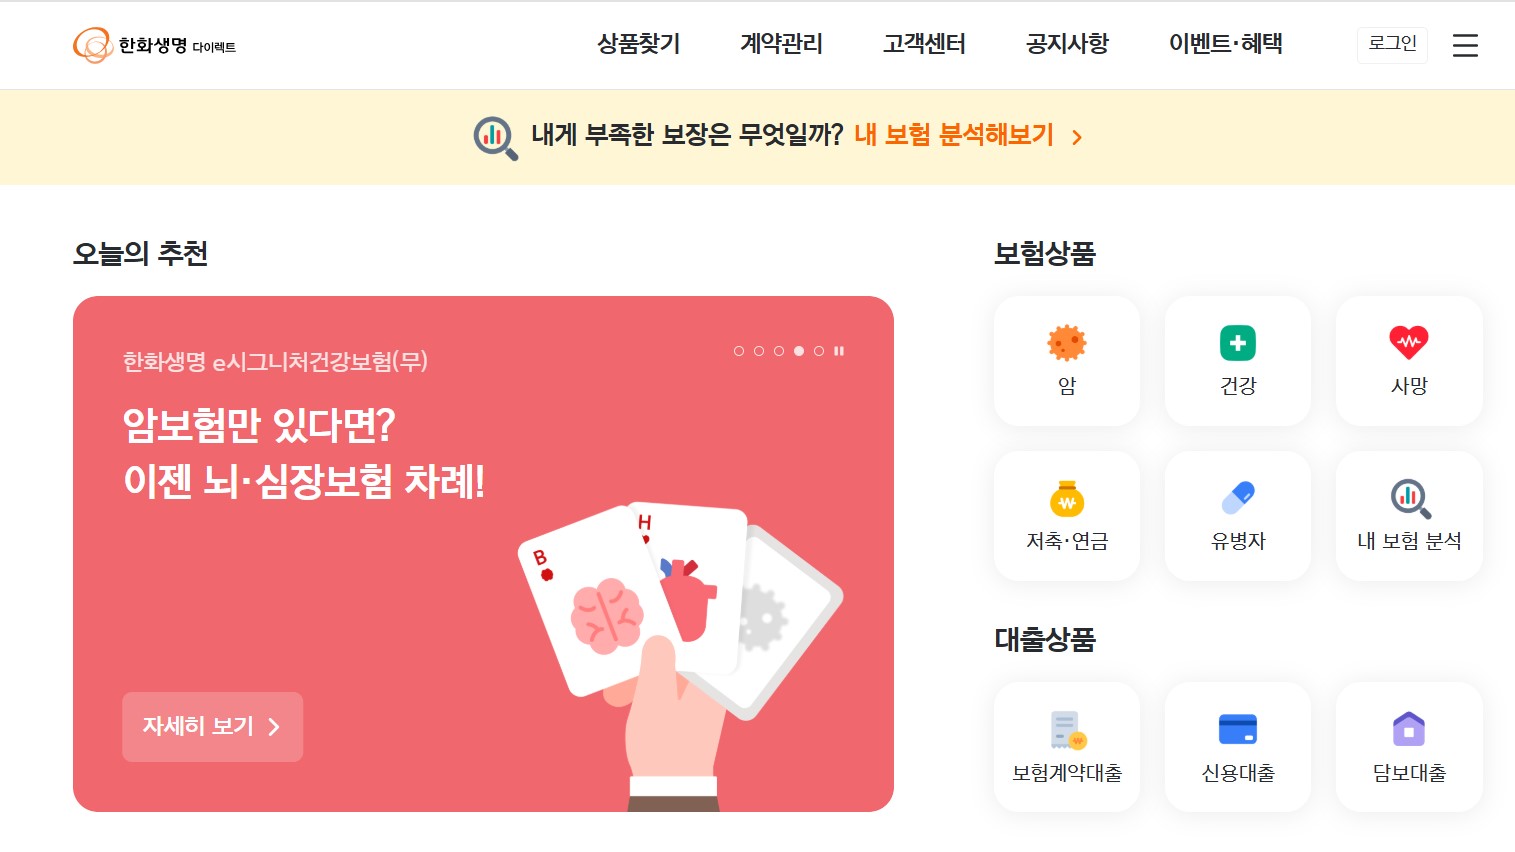1515x852 pixels.
Task: Select the 보험계약대출 document icon
Action: (1068, 730)
